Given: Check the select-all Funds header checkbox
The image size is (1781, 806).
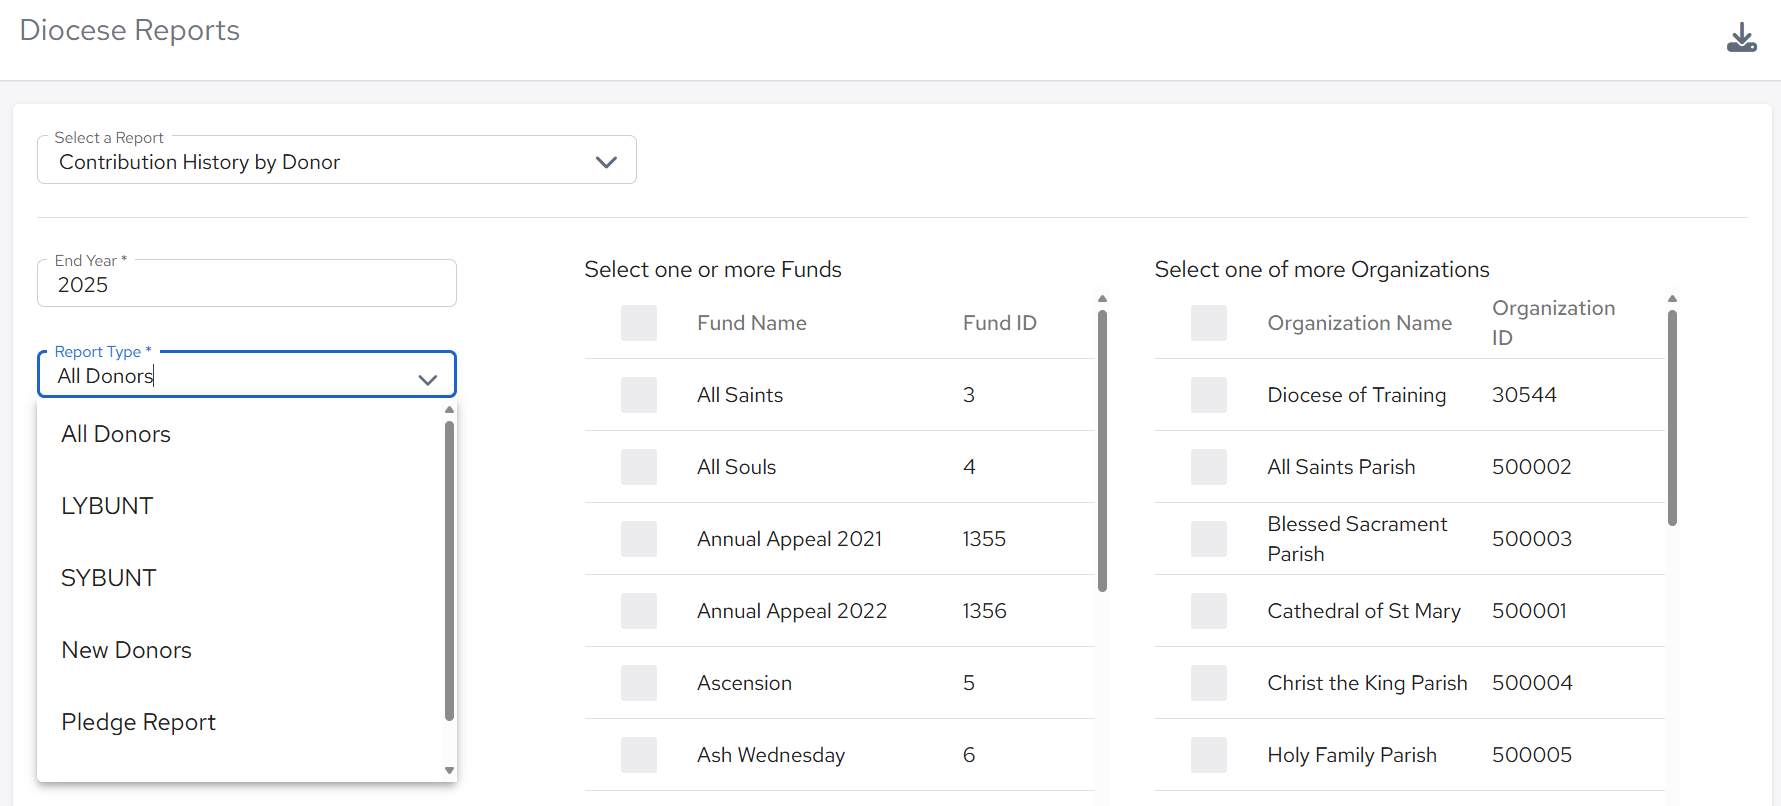Looking at the screenshot, I should tap(639, 323).
